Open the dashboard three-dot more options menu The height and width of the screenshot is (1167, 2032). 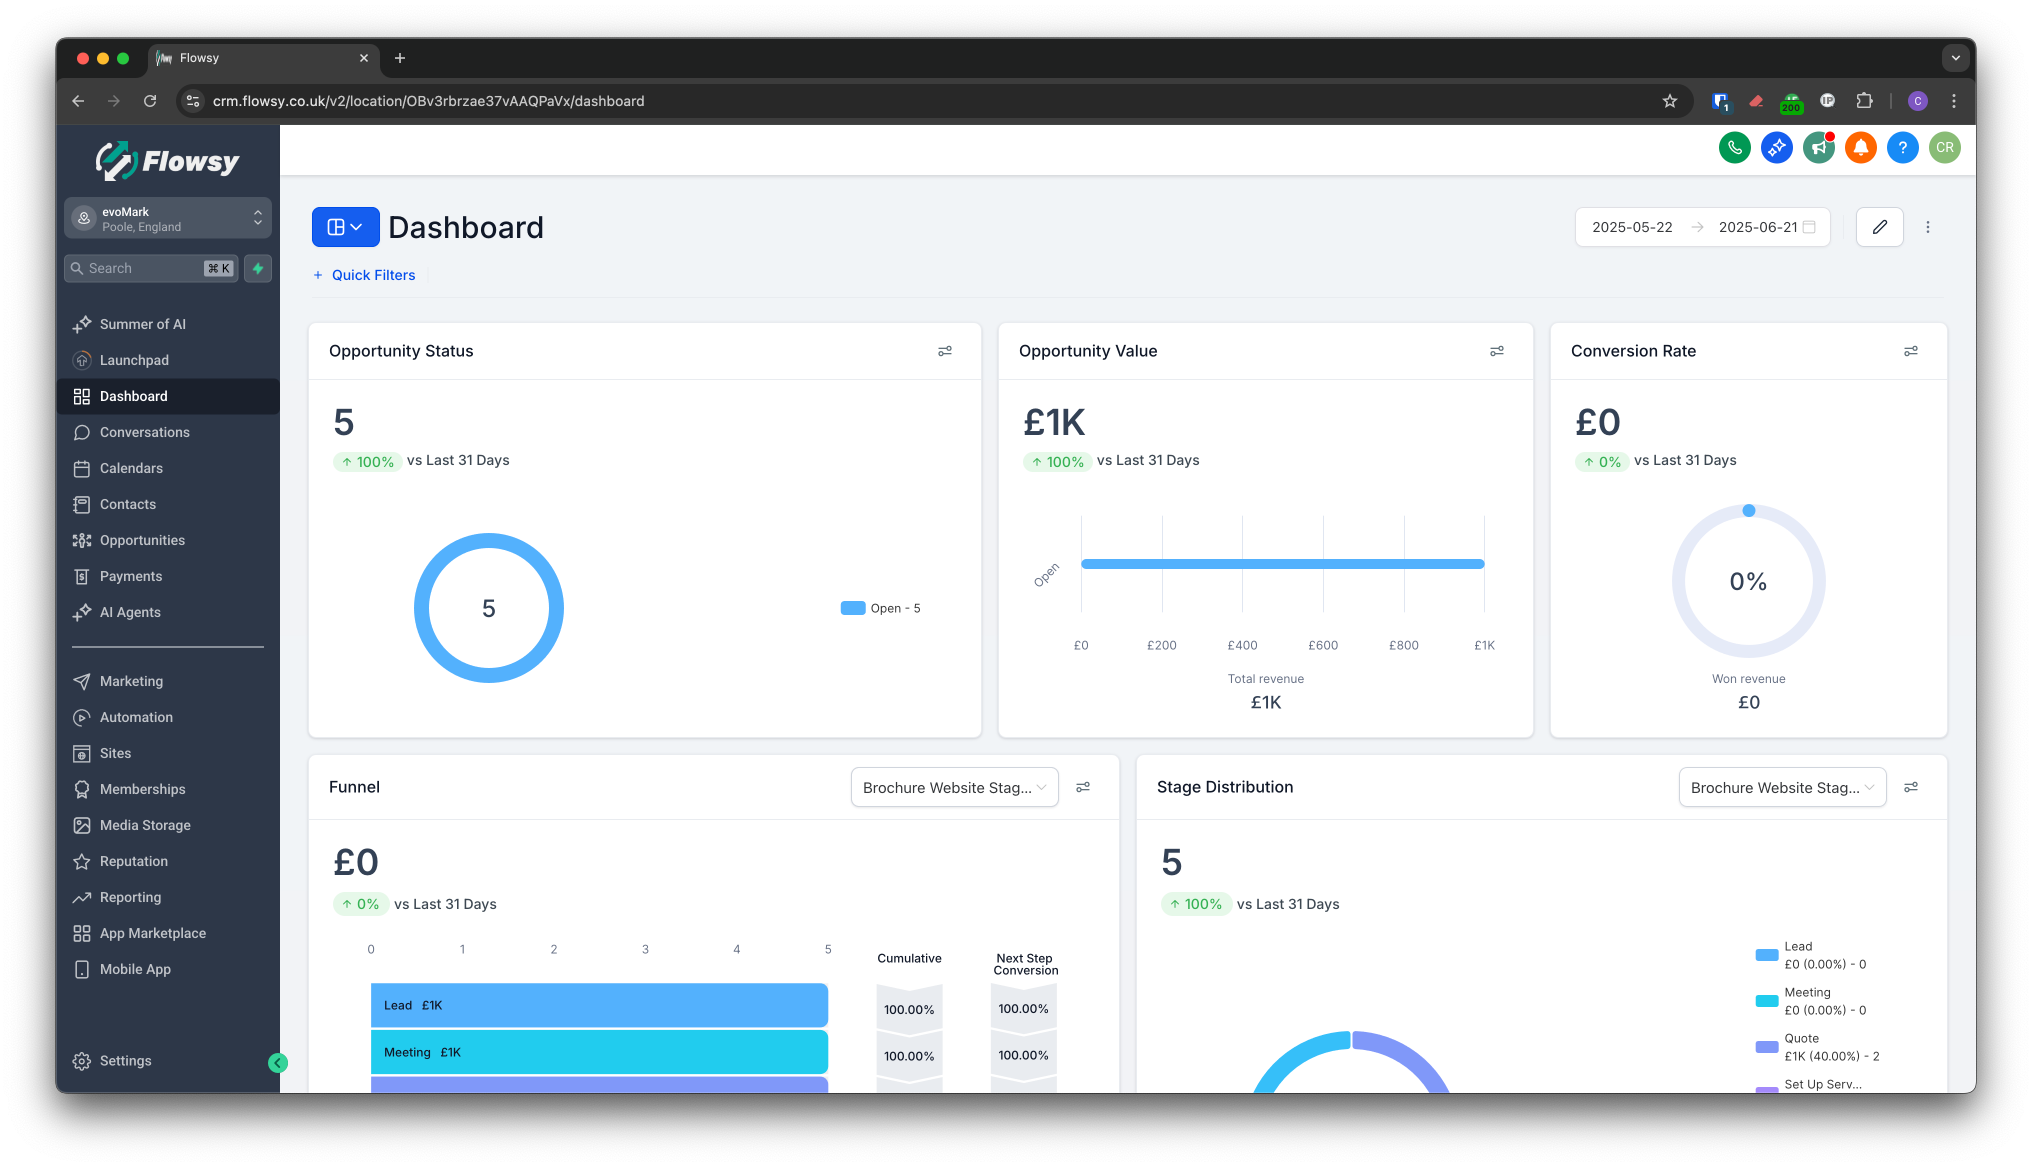[1928, 227]
